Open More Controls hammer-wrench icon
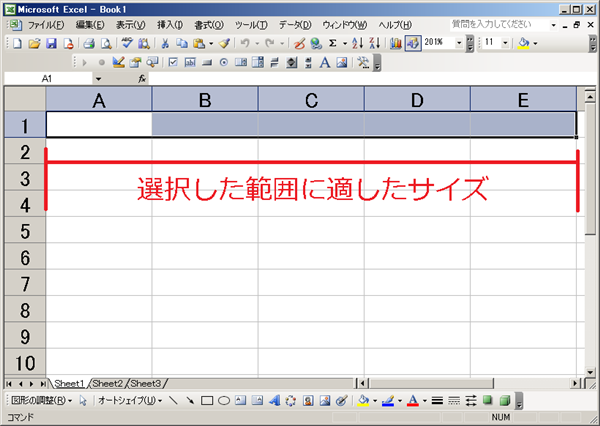This screenshot has height=426, width=600. [x=363, y=62]
